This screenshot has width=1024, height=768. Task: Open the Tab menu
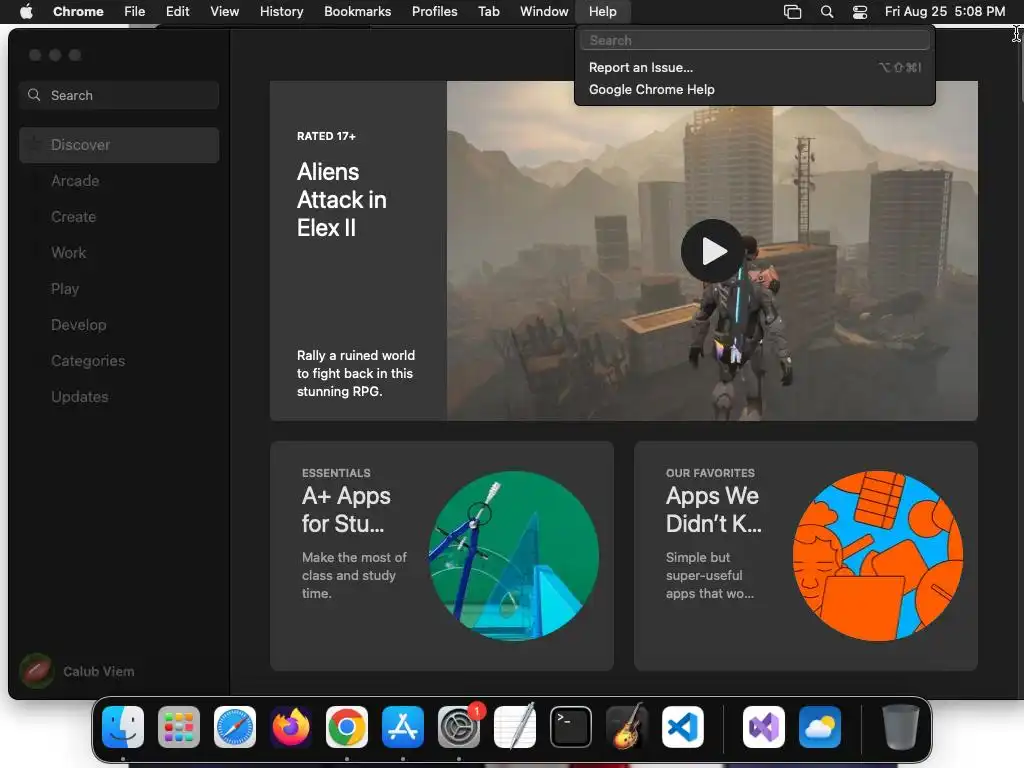[488, 11]
